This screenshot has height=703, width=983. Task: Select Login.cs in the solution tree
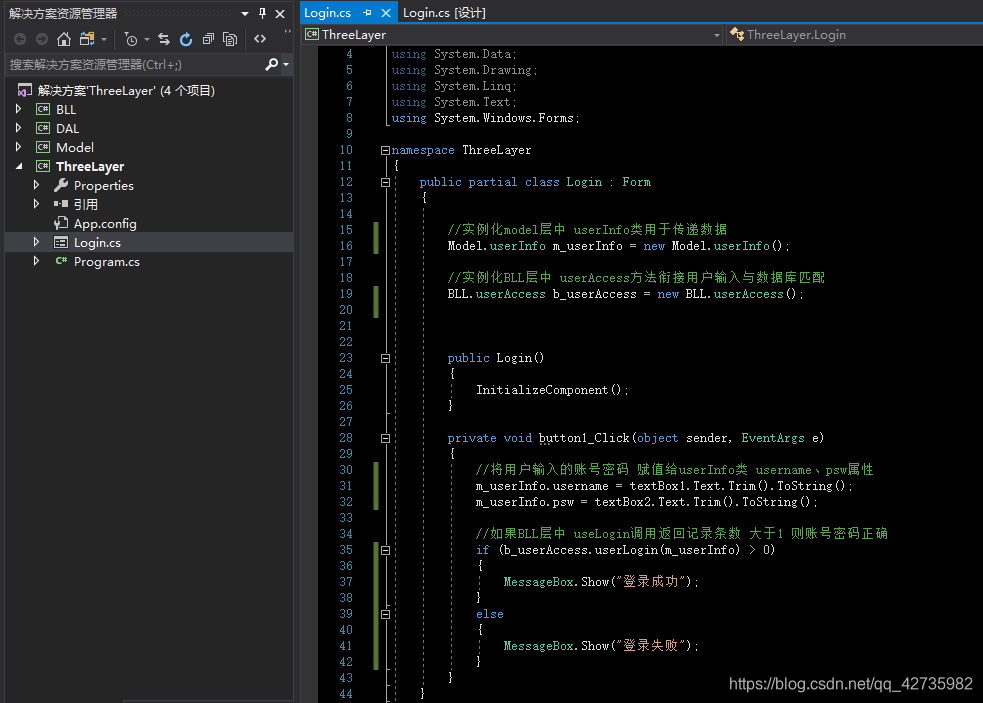pos(97,243)
